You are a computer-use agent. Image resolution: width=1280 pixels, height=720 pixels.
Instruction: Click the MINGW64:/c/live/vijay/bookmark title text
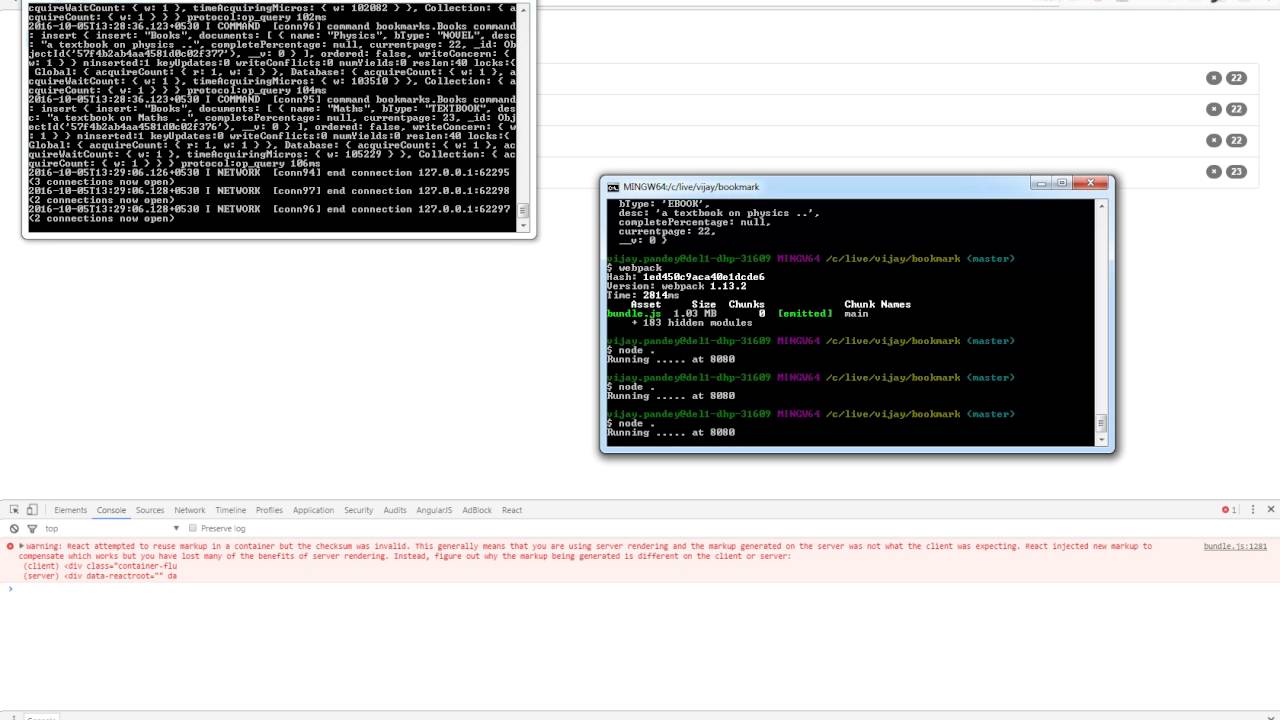point(691,187)
